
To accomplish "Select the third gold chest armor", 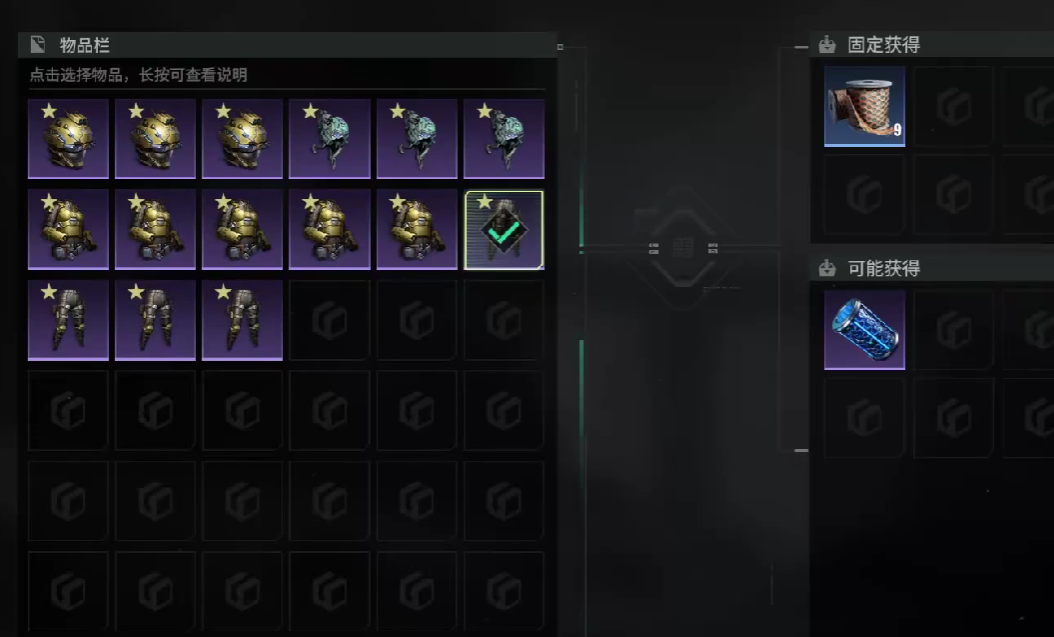I will [x=242, y=230].
